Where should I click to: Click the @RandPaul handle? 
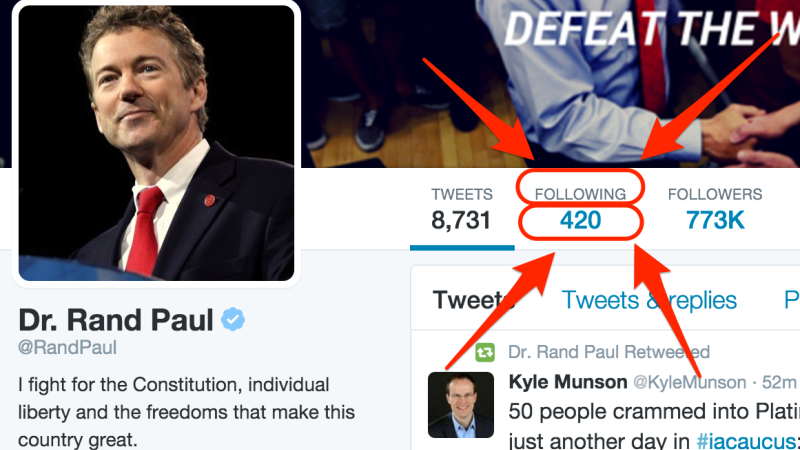(67, 347)
